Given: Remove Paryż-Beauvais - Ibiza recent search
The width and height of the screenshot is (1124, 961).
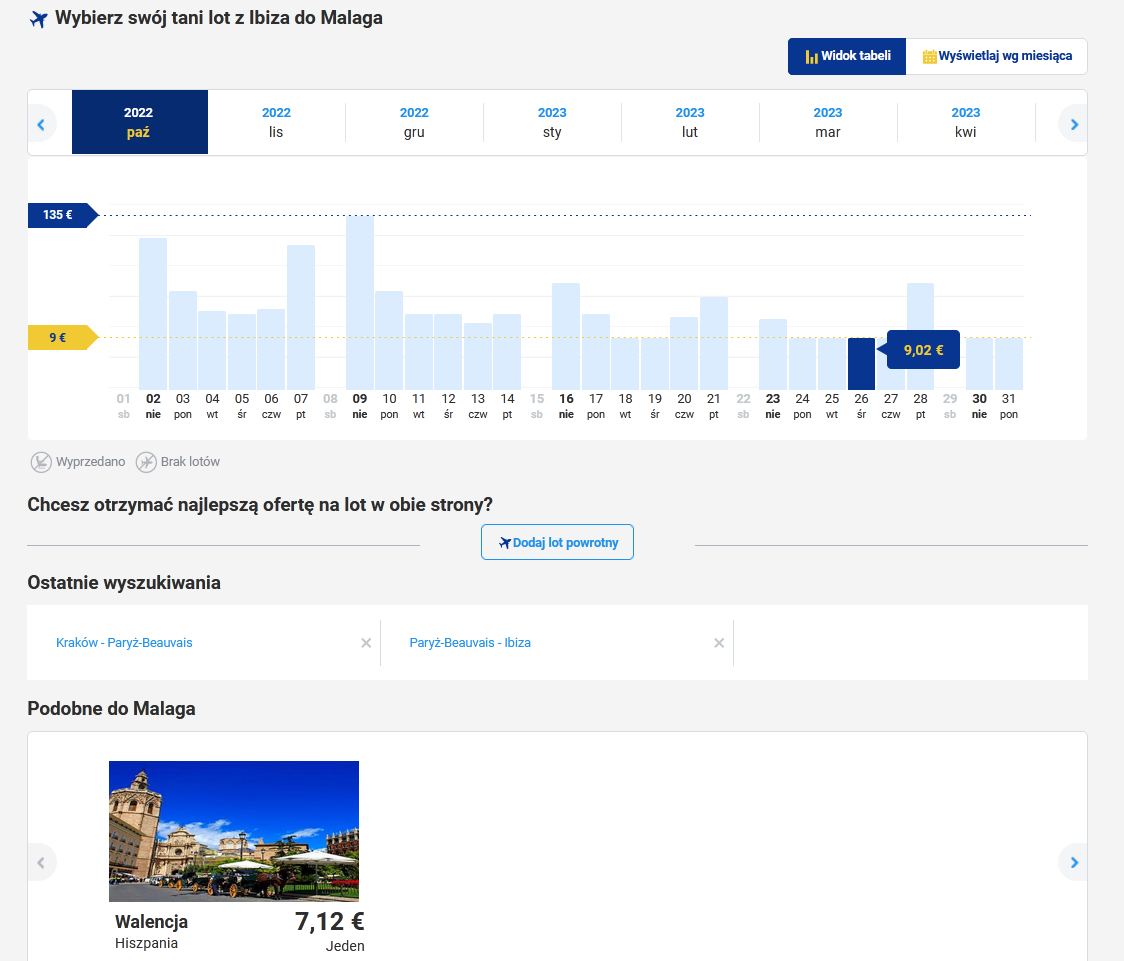Looking at the screenshot, I should click(718, 643).
